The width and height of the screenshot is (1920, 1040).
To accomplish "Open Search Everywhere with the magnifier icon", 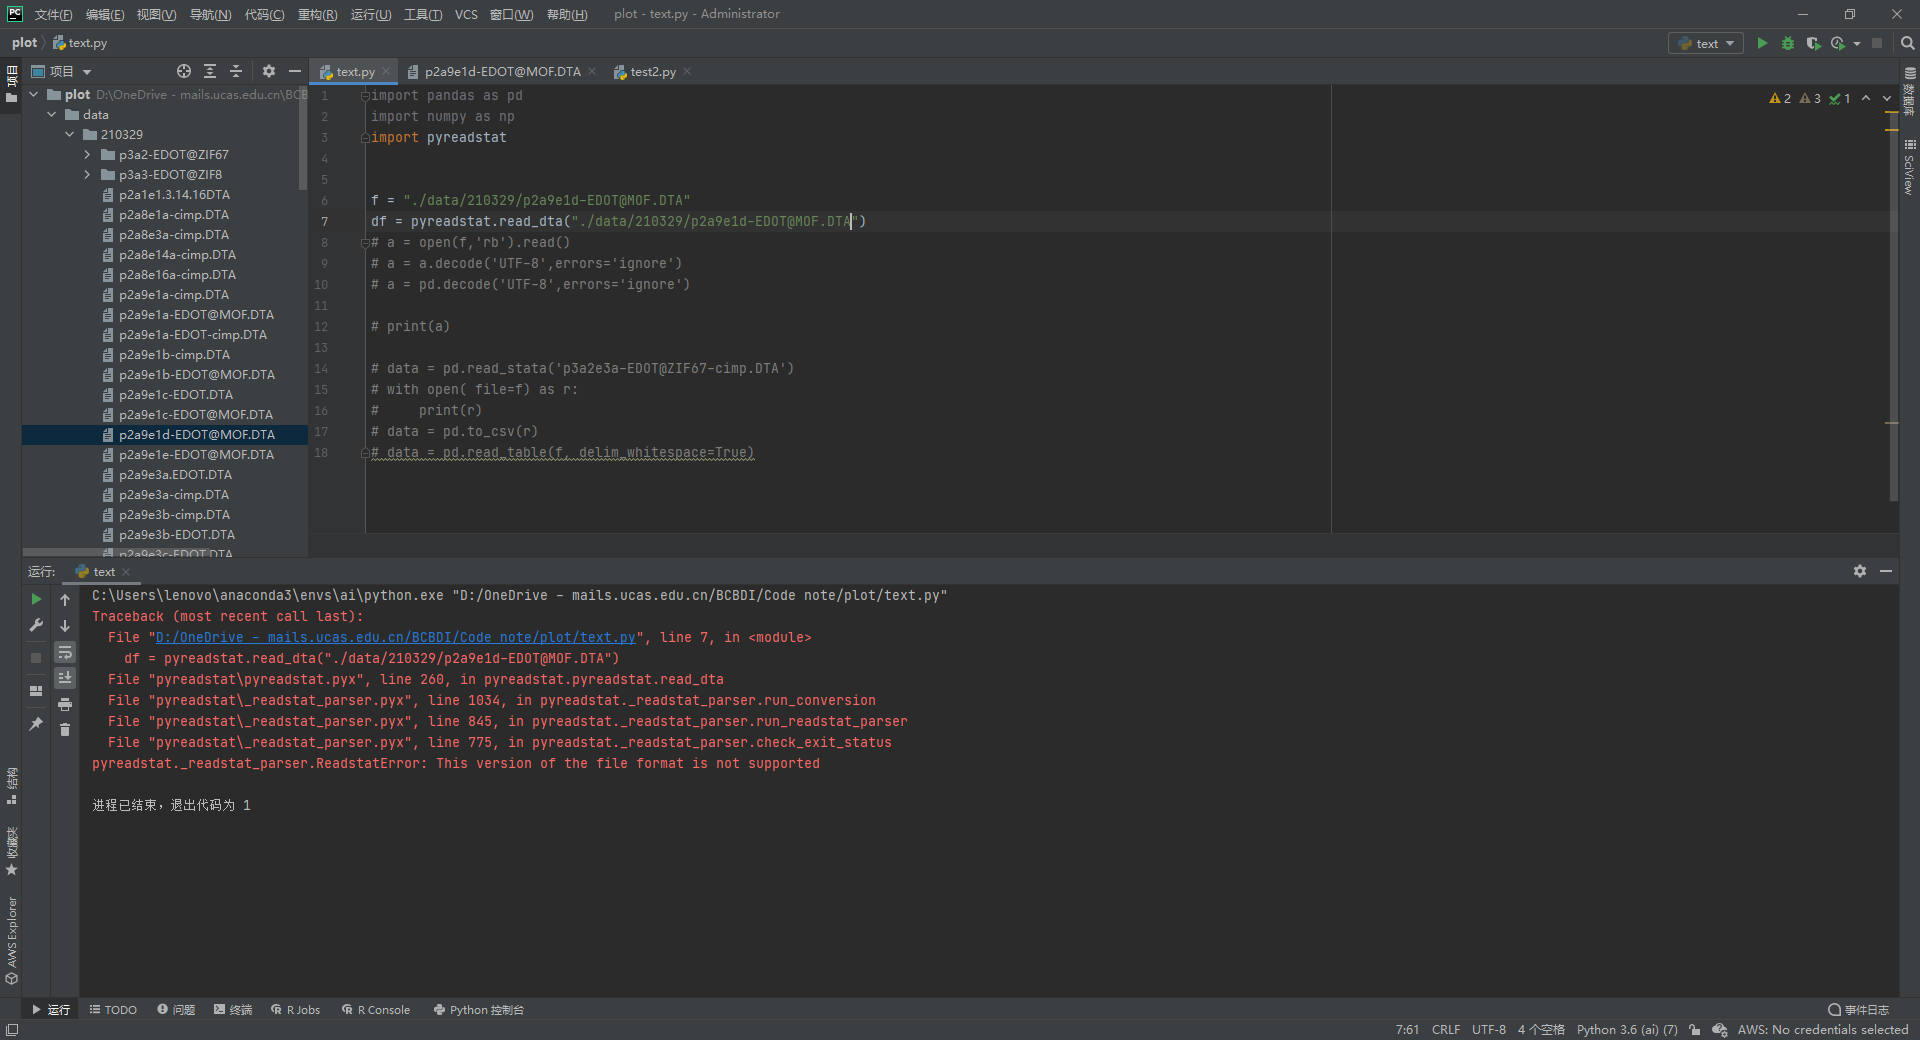I will pos(1907,43).
